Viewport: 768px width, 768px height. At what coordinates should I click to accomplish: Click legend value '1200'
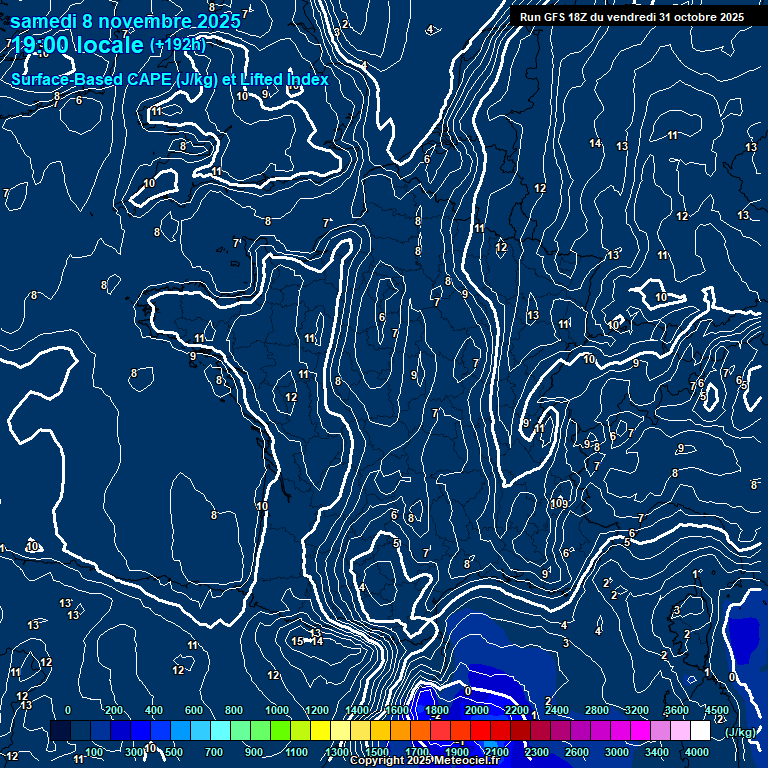coord(317,710)
